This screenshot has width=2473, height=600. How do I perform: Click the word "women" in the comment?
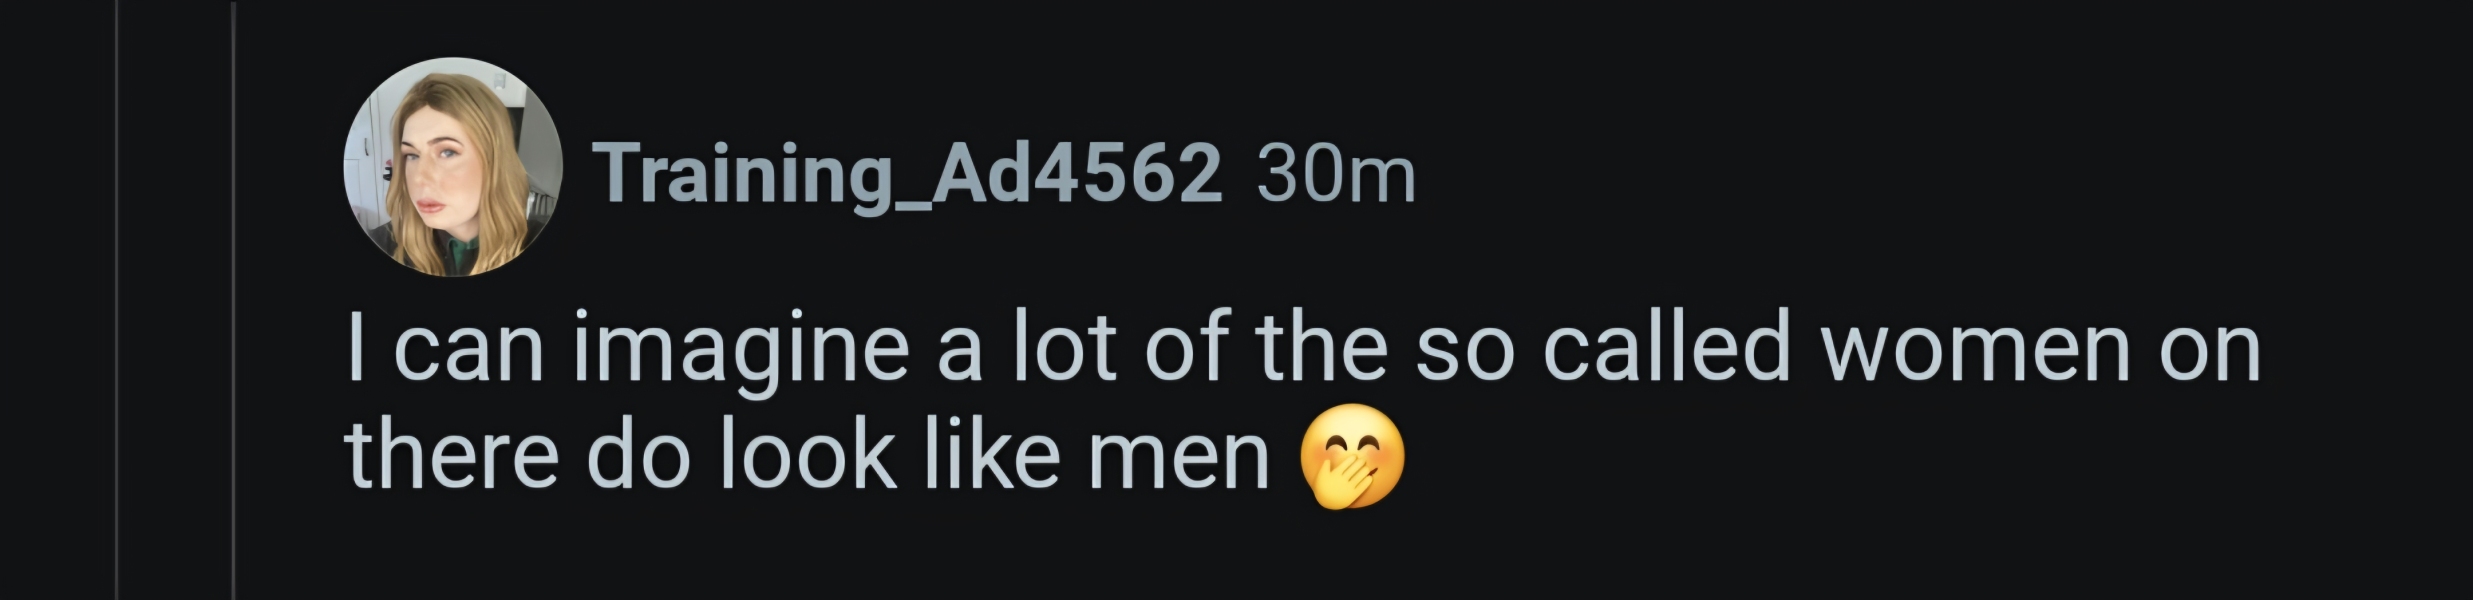coord(1974,349)
